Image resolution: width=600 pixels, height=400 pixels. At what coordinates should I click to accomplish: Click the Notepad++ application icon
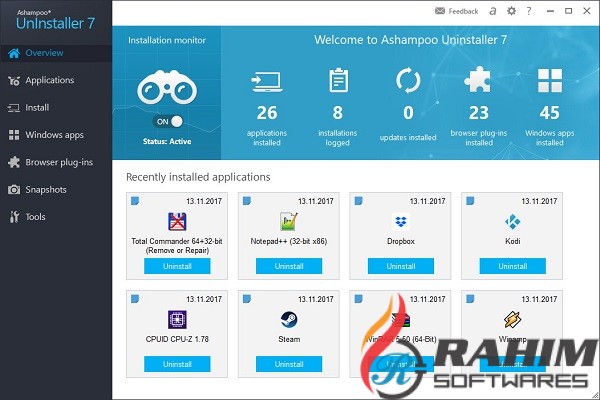tap(289, 222)
